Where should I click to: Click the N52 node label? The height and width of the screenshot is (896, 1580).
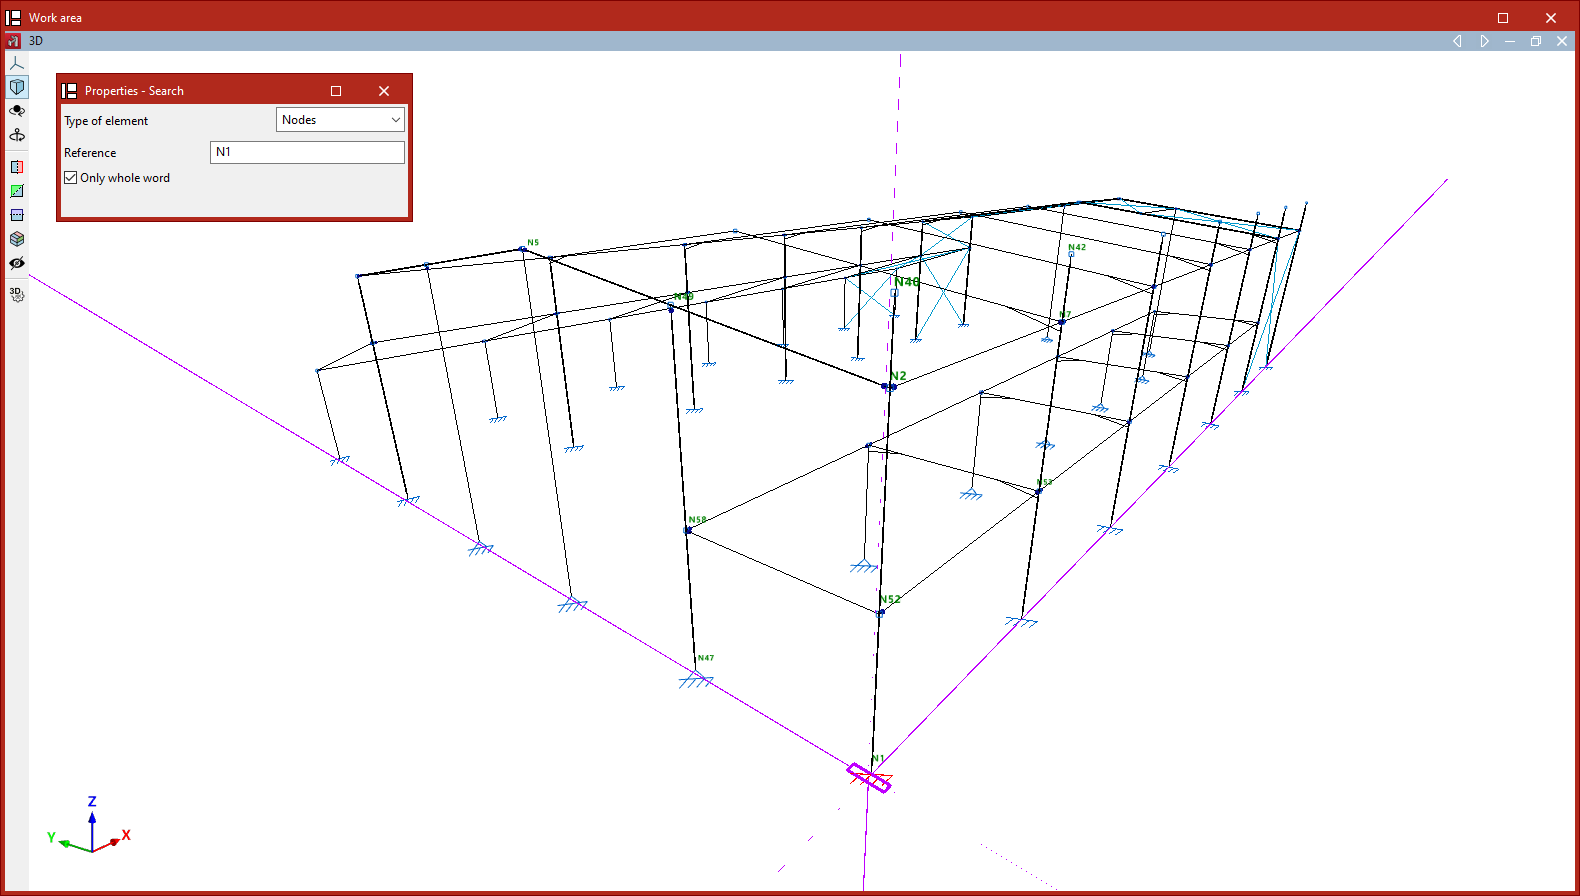[890, 599]
